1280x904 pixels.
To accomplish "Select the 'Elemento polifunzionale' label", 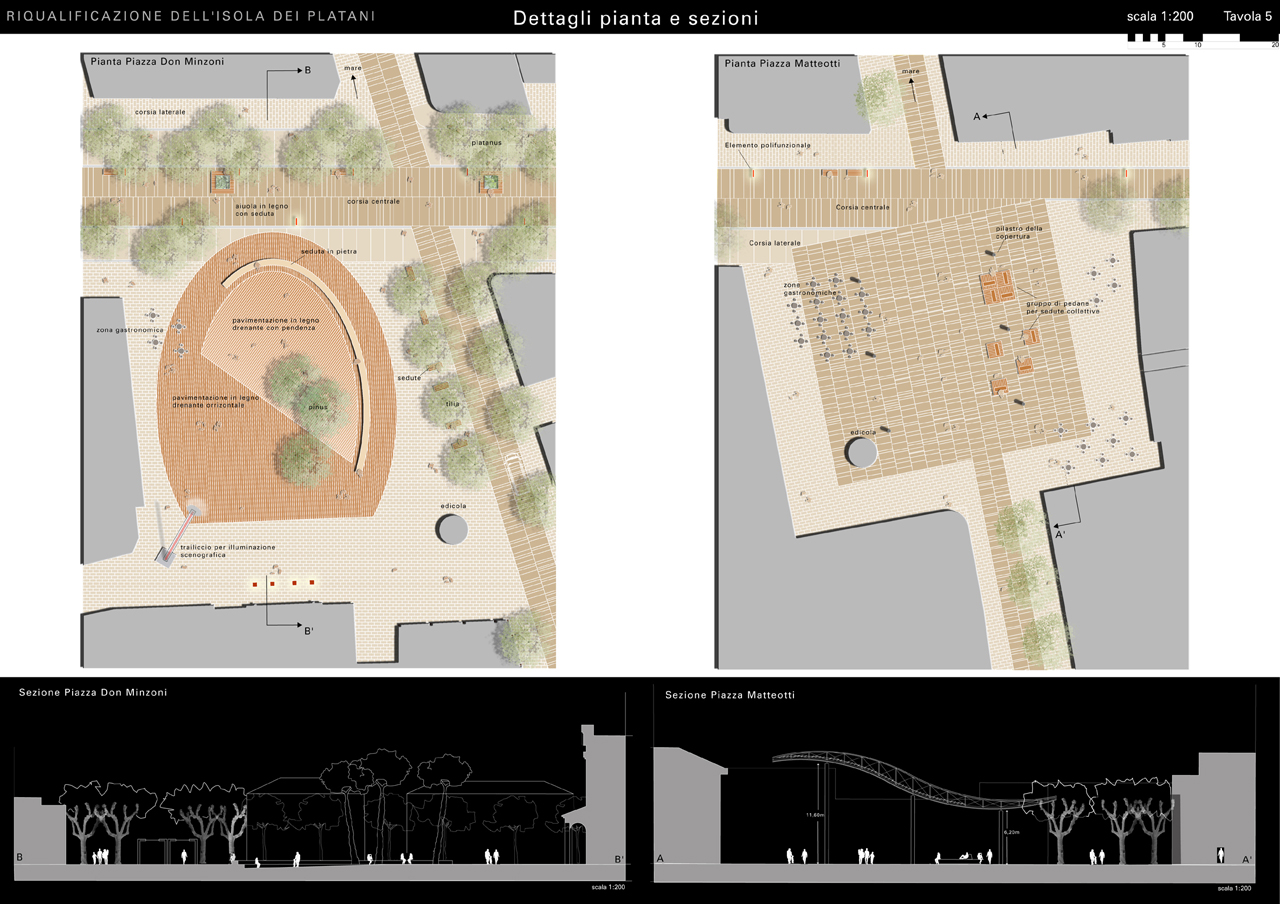I will point(767,146).
